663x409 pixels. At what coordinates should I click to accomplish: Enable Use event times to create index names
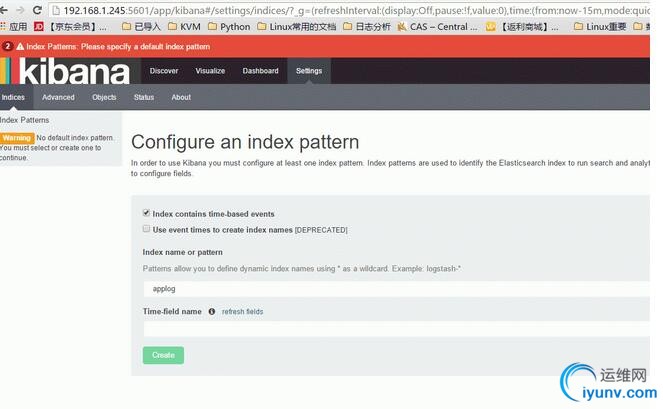(146, 229)
